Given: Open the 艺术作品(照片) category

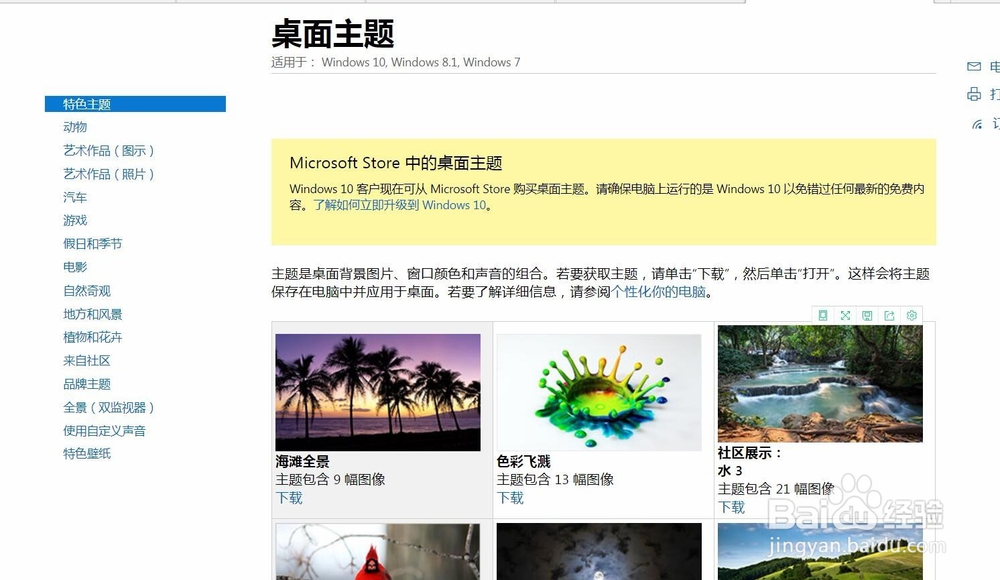Looking at the screenshot, I should (108, 174).
